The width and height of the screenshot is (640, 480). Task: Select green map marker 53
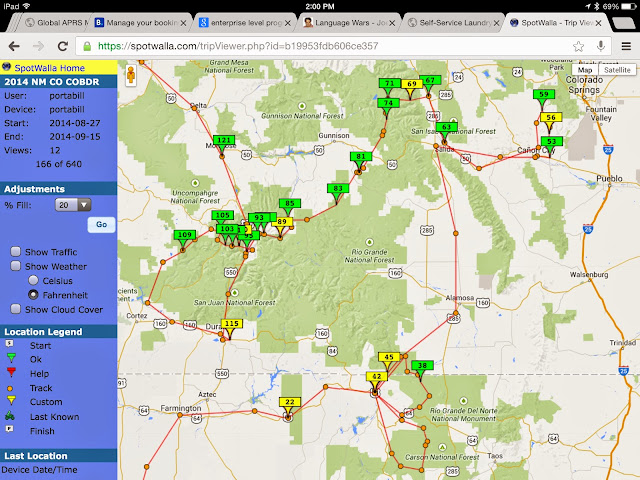(552, 141)
